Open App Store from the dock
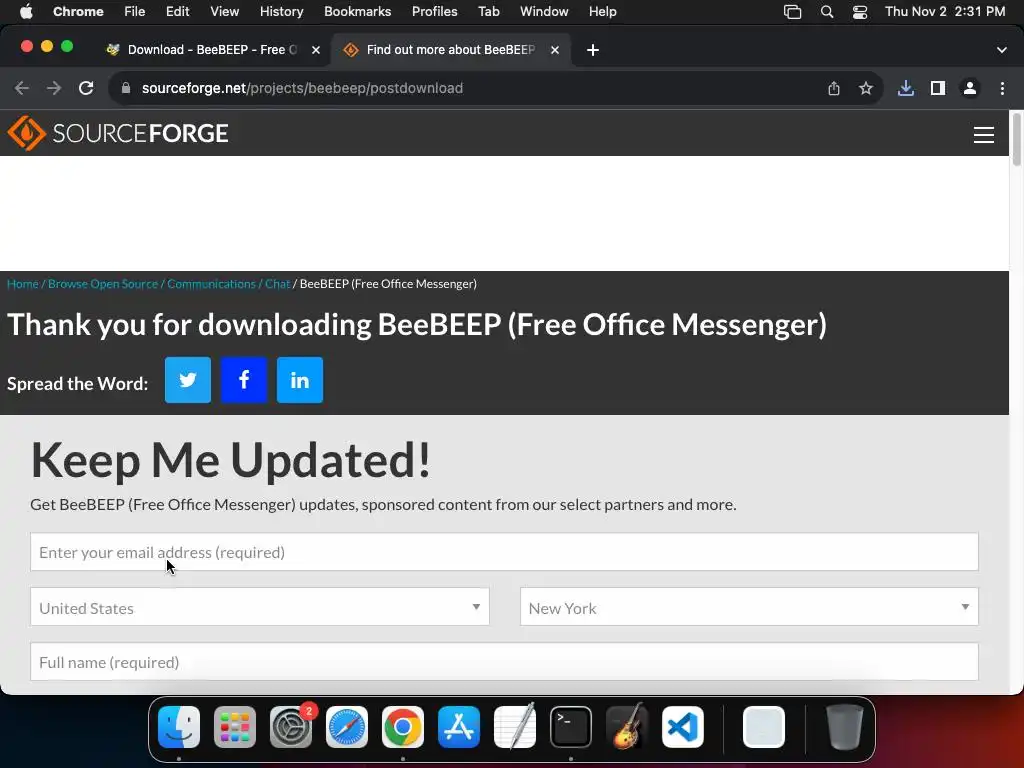Viewport: 1024px width, 768px height. point(459,727)
